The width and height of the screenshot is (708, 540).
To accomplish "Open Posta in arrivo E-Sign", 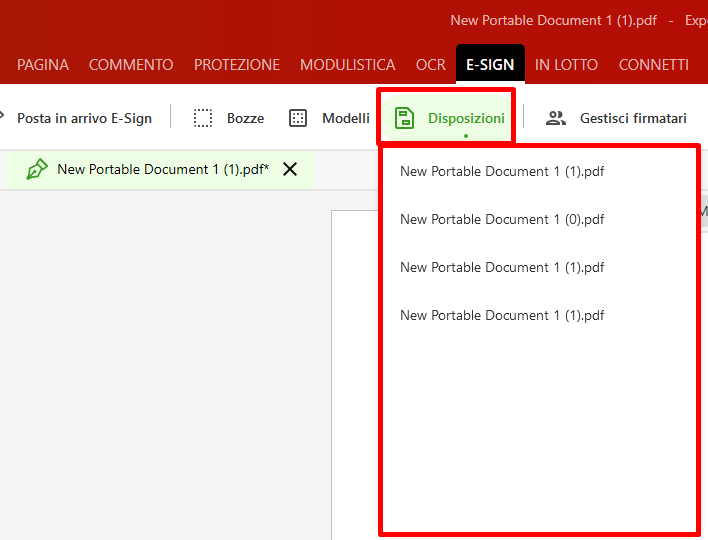I will tap(84, 118).
